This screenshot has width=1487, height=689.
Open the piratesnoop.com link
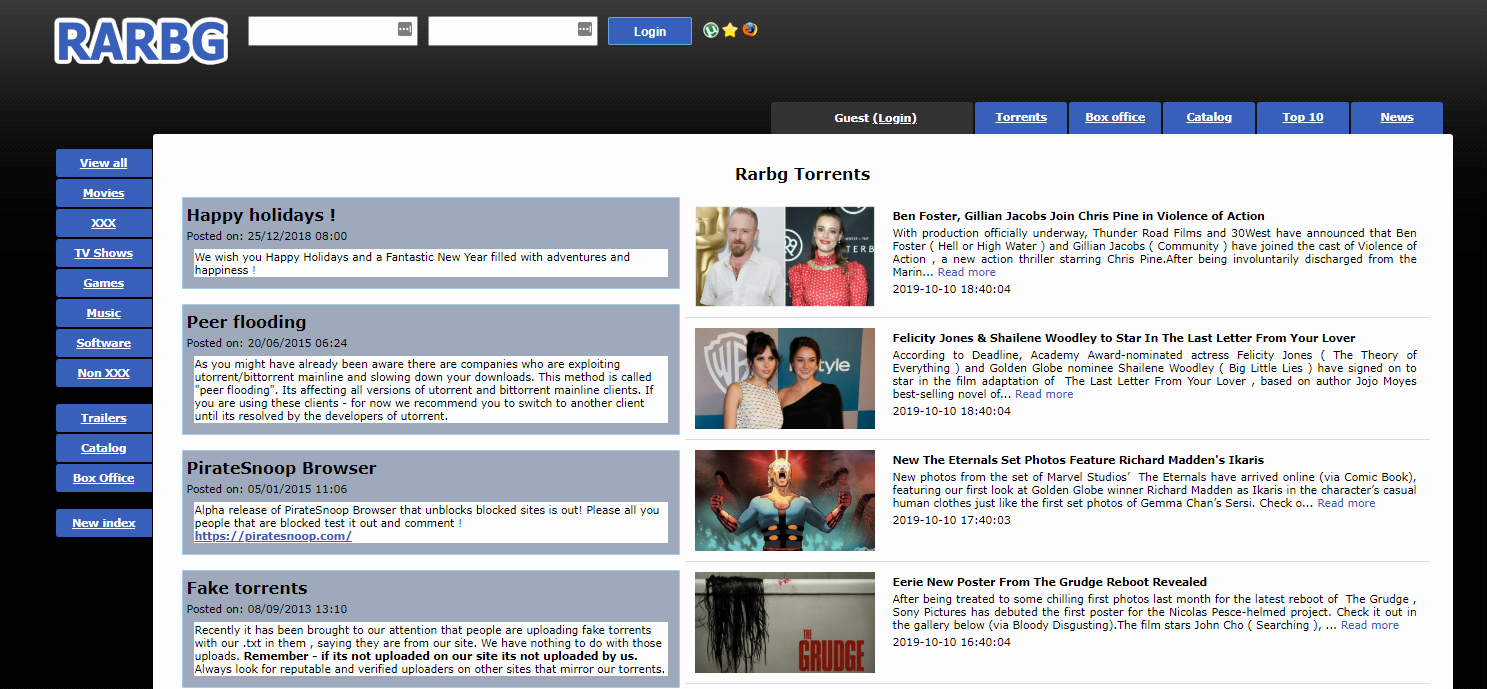273,536
